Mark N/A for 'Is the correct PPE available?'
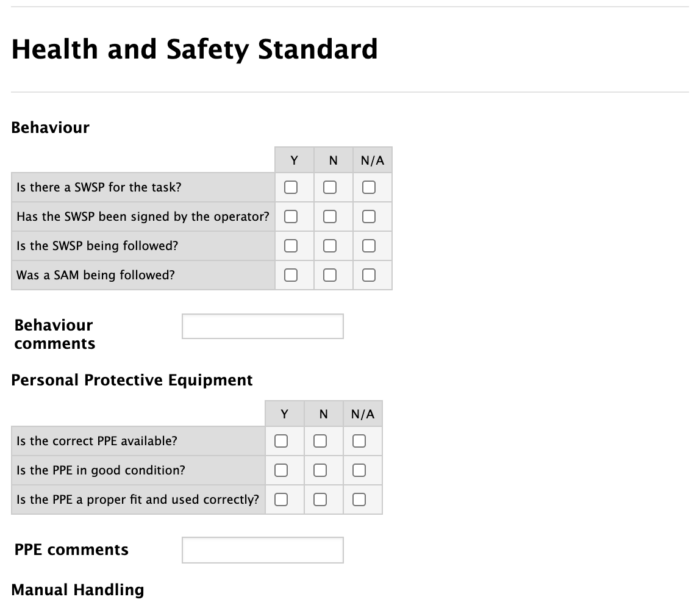 [x=359, y=441]
